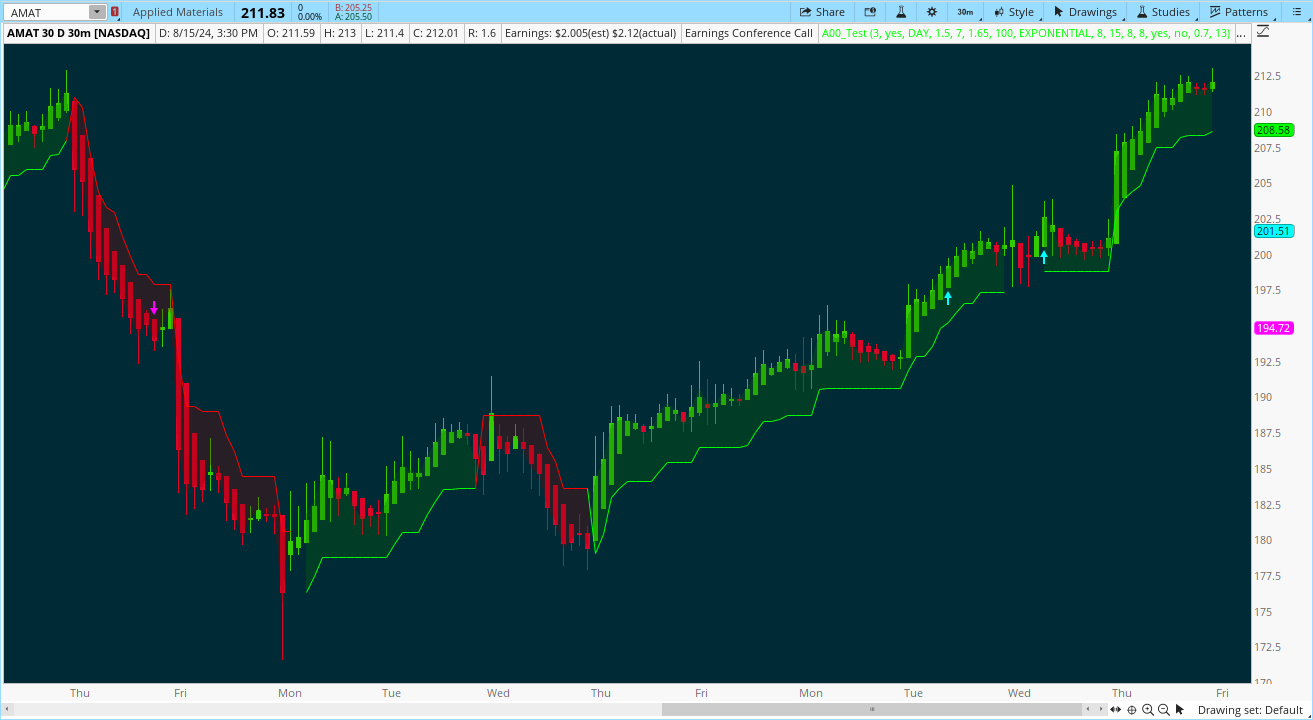The image size is (1313, 720).
Task: Click the L: 211.4 low value
Action: pos(384,33)
